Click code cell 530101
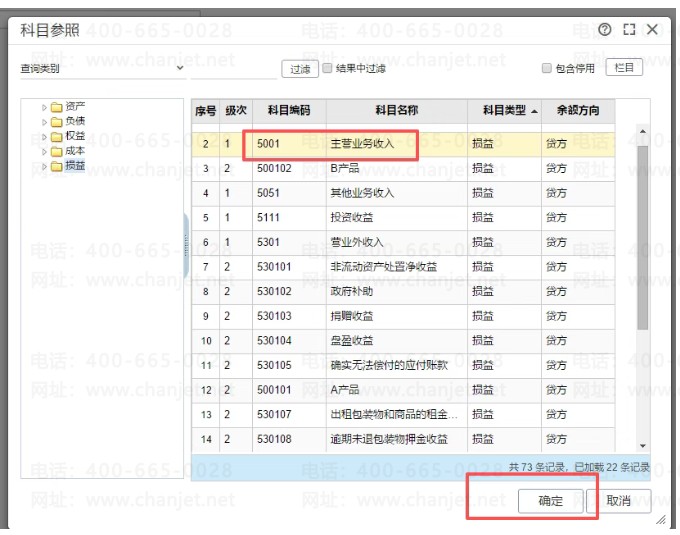 (x=289, y=267)
